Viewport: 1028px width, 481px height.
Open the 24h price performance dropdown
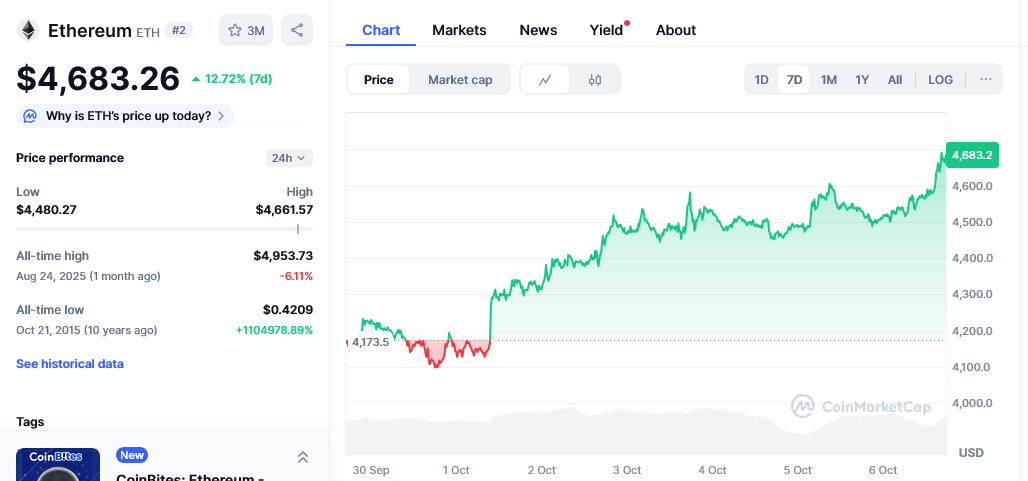289,158
